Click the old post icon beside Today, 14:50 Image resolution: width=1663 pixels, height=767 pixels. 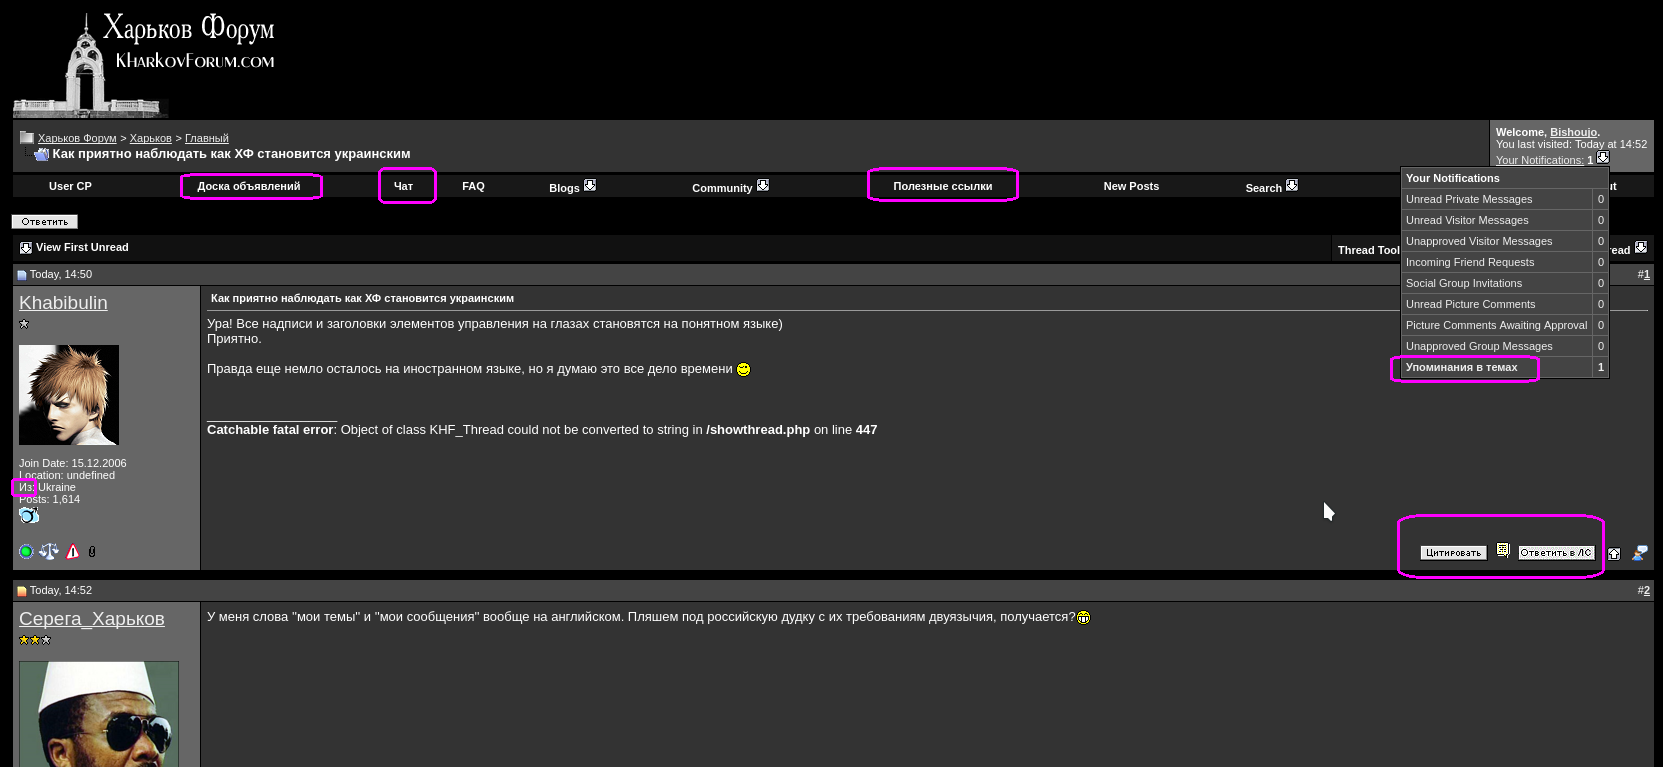click(22, 275)
